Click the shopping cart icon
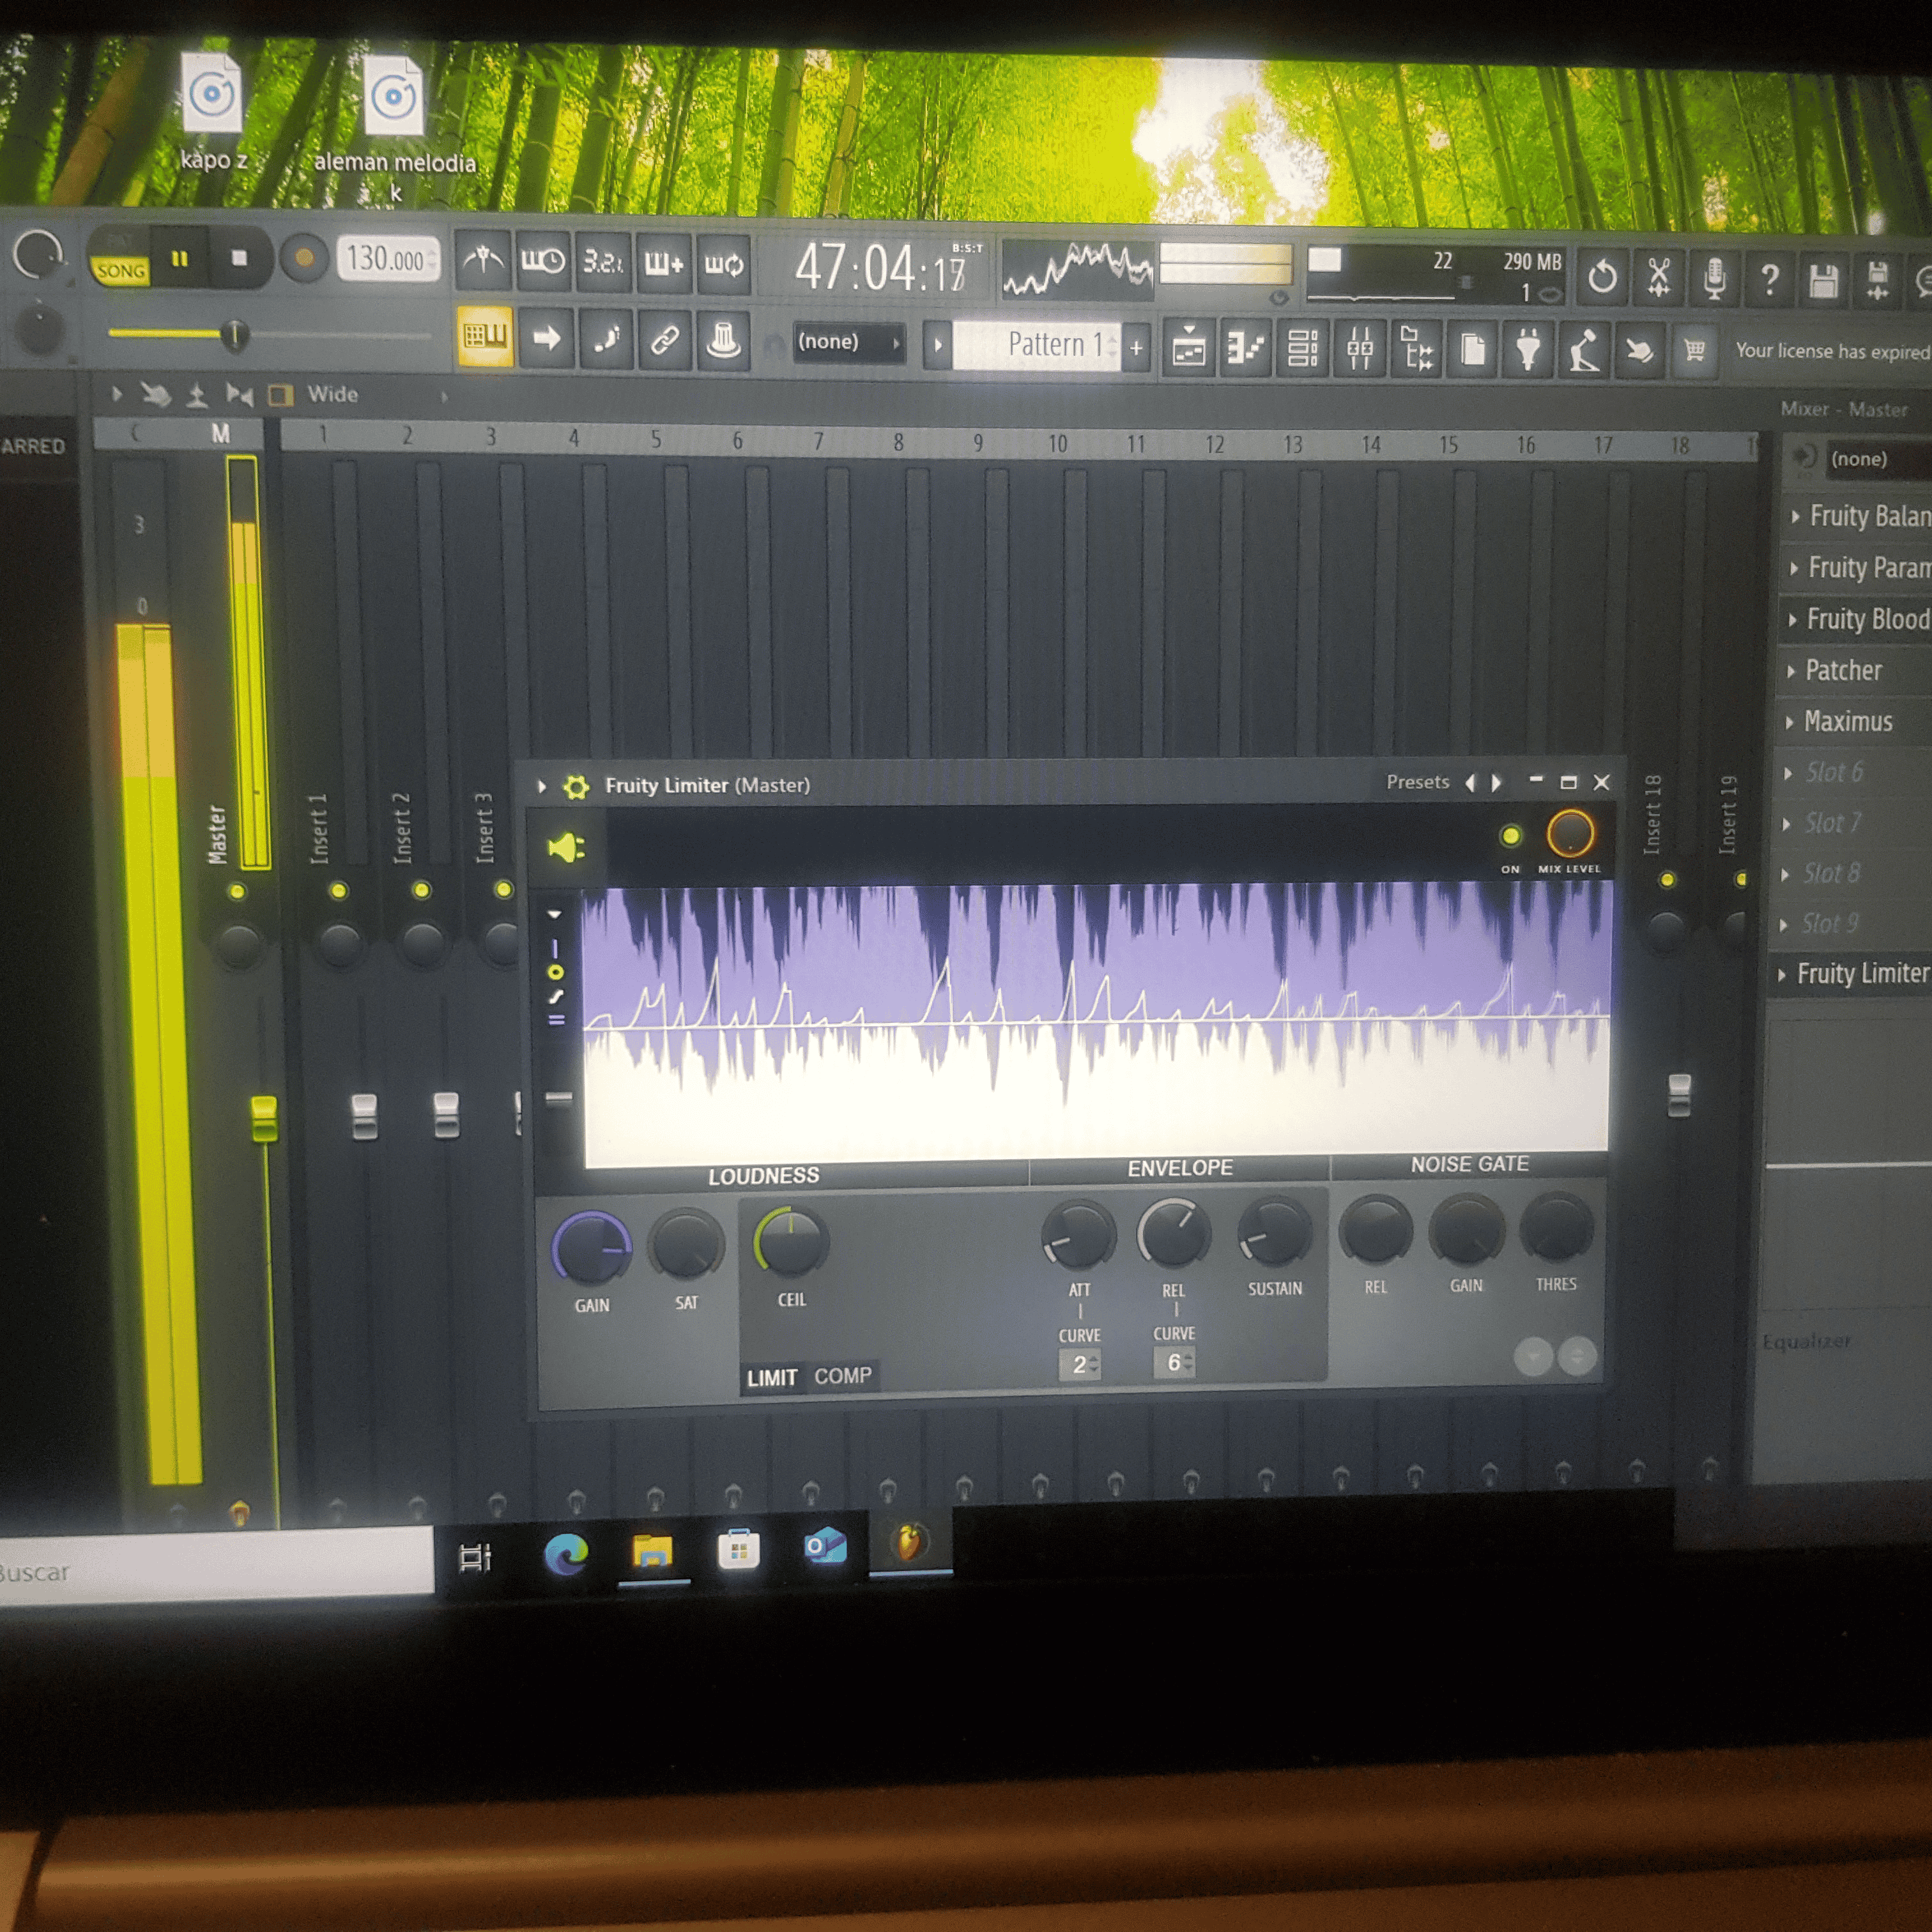The height and width of the screenshot is (1932, 1932). [x=1694, y=351]
